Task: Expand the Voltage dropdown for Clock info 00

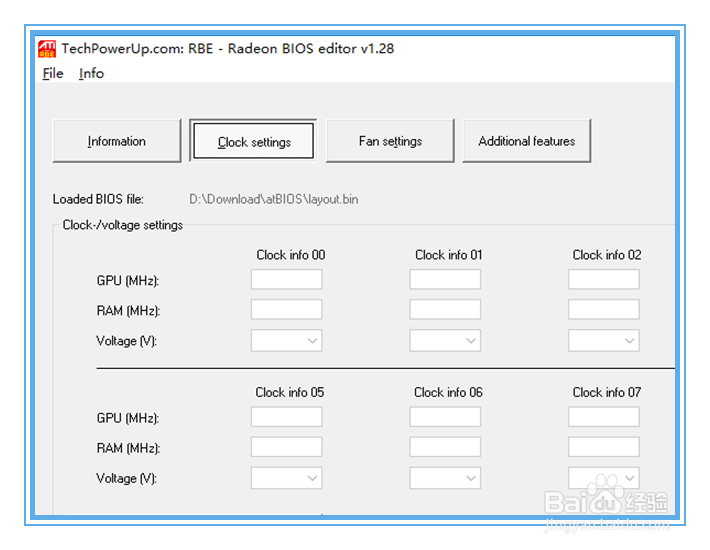Action: [287, 340]
